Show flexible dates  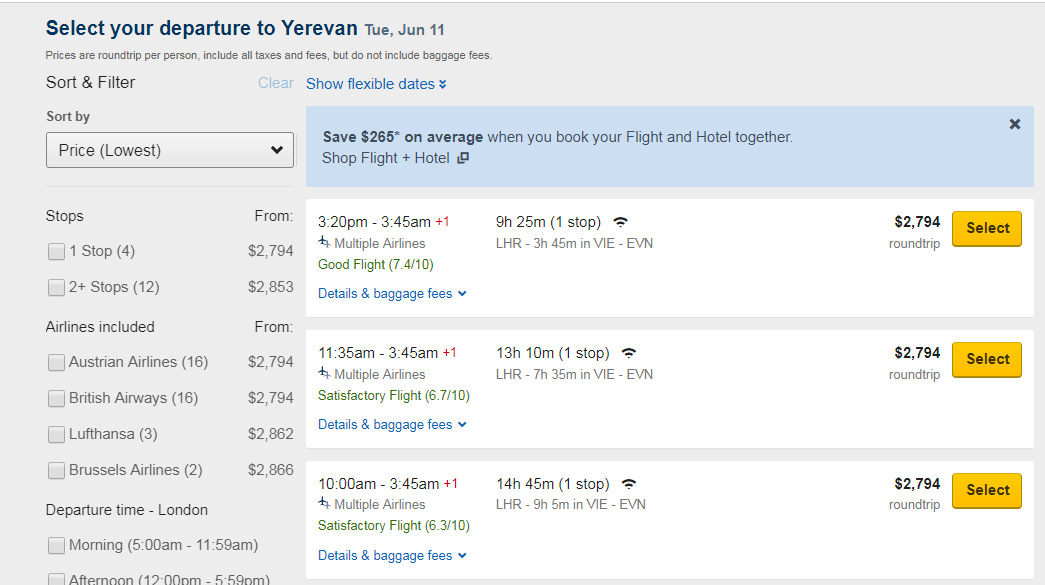pos(376,84)
